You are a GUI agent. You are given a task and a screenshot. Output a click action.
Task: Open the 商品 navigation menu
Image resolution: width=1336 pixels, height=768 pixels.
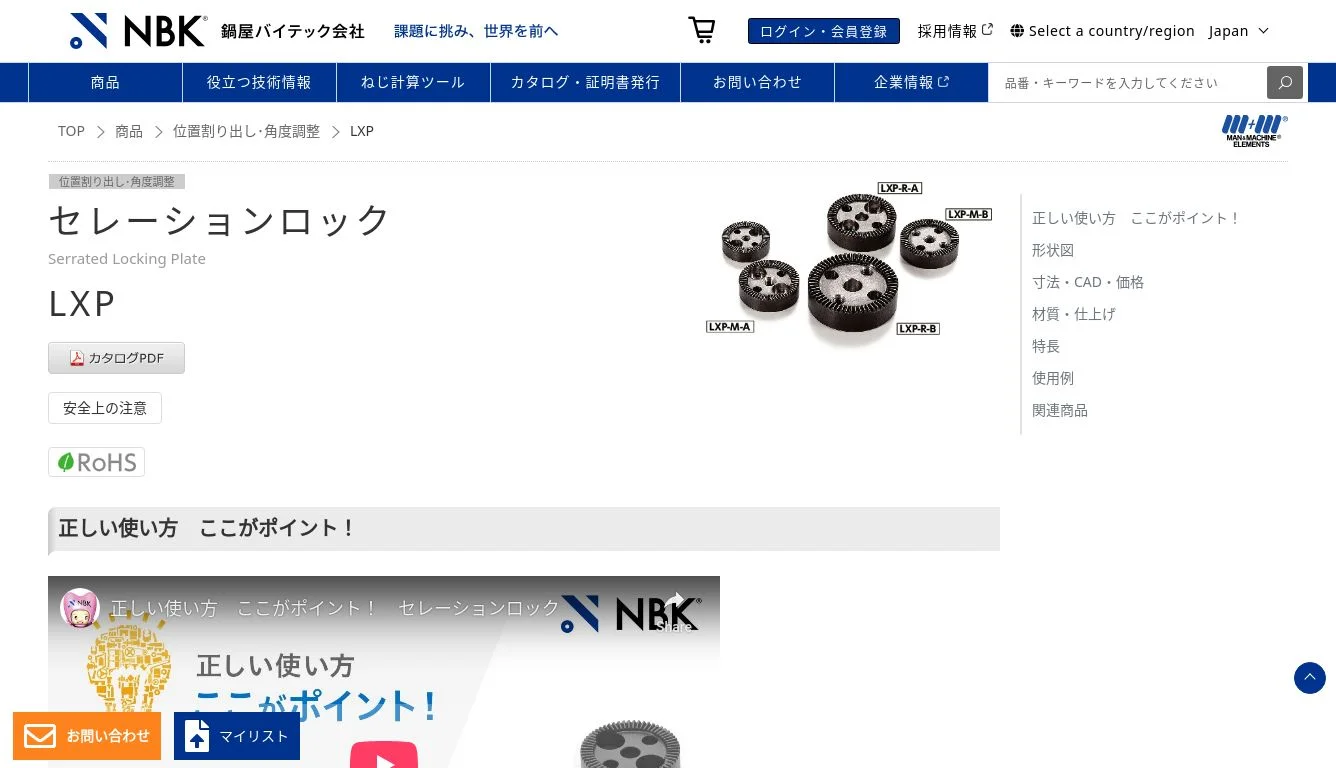click(105, 82)
